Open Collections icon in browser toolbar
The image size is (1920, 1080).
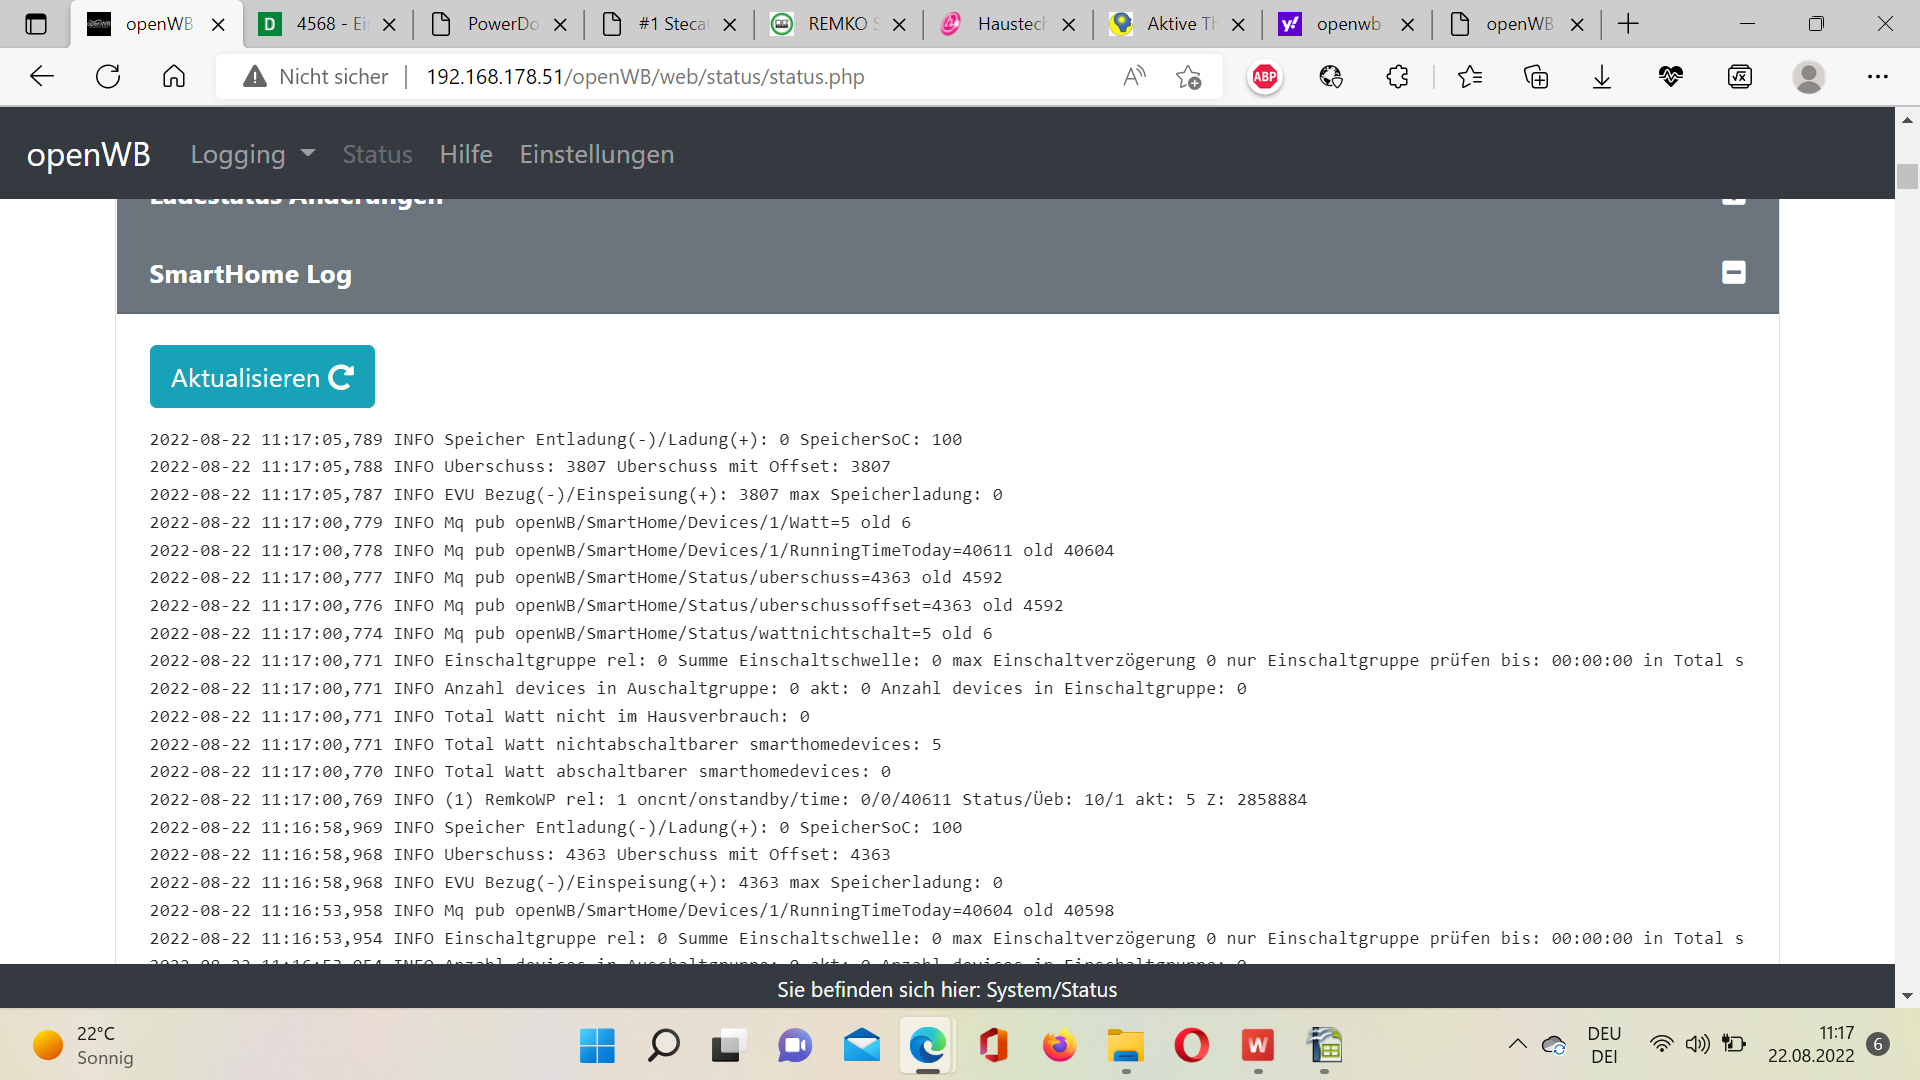point(1536,77)
